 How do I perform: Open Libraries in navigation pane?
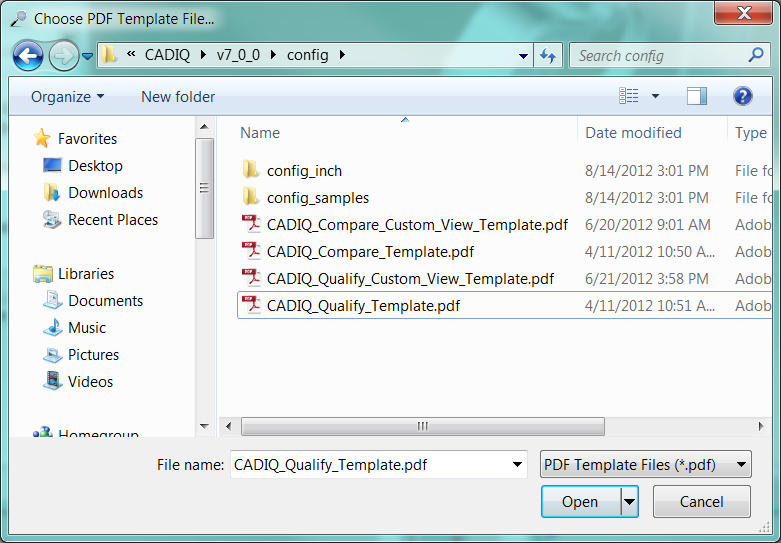(86, 273)
